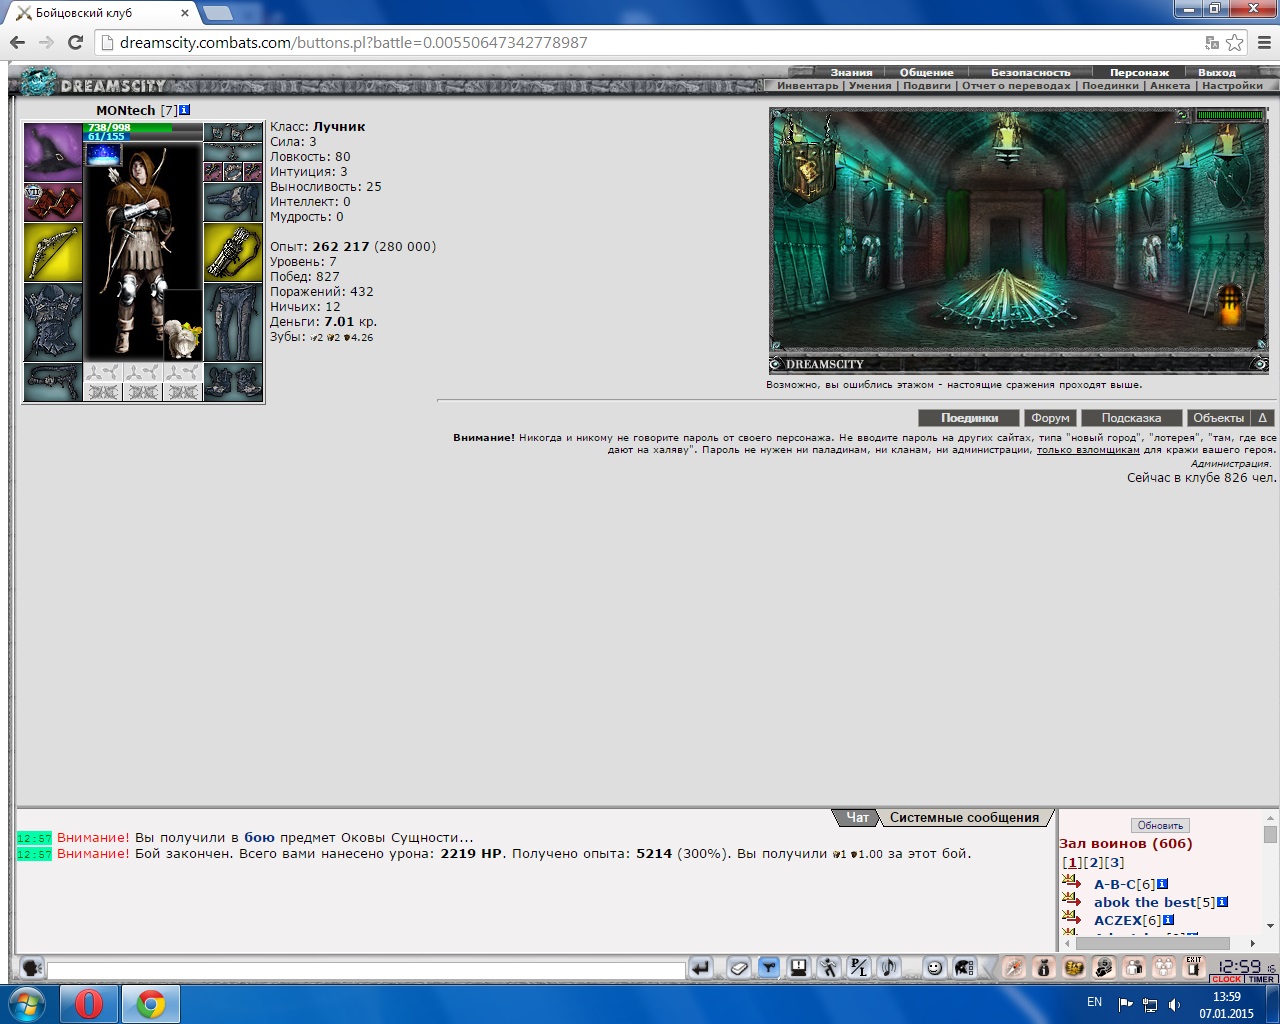Go to player list page 3
This screenshot has width=1280, height=1024.
1114,862
